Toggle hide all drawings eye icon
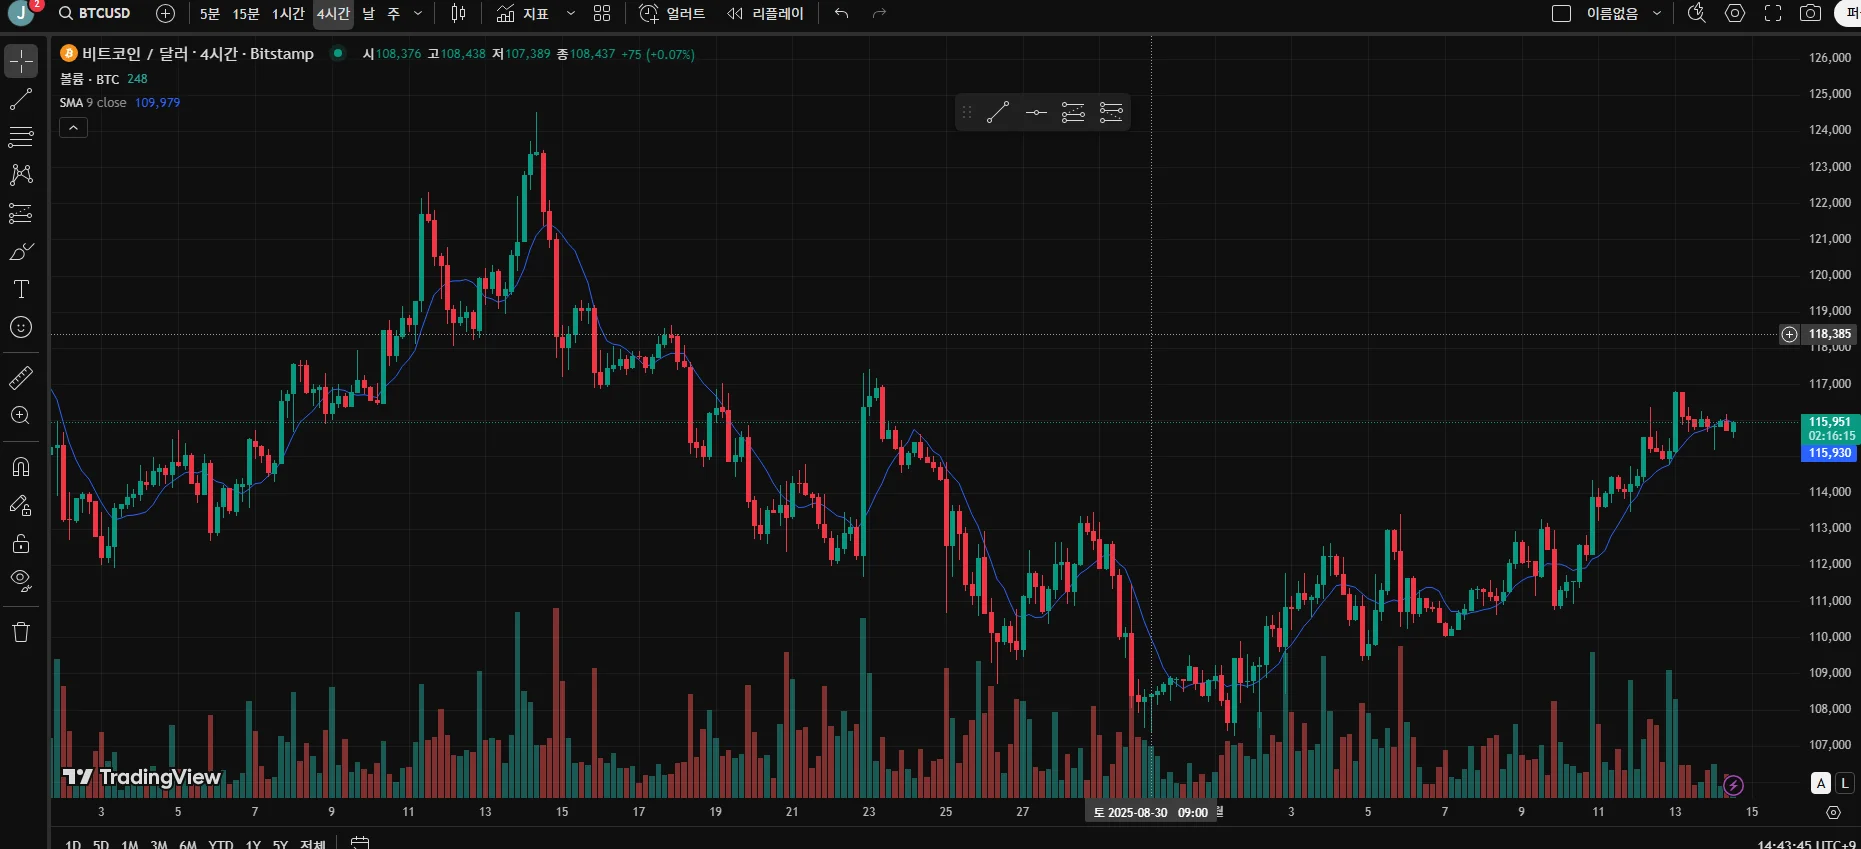1861x849 pixels. 21,581
